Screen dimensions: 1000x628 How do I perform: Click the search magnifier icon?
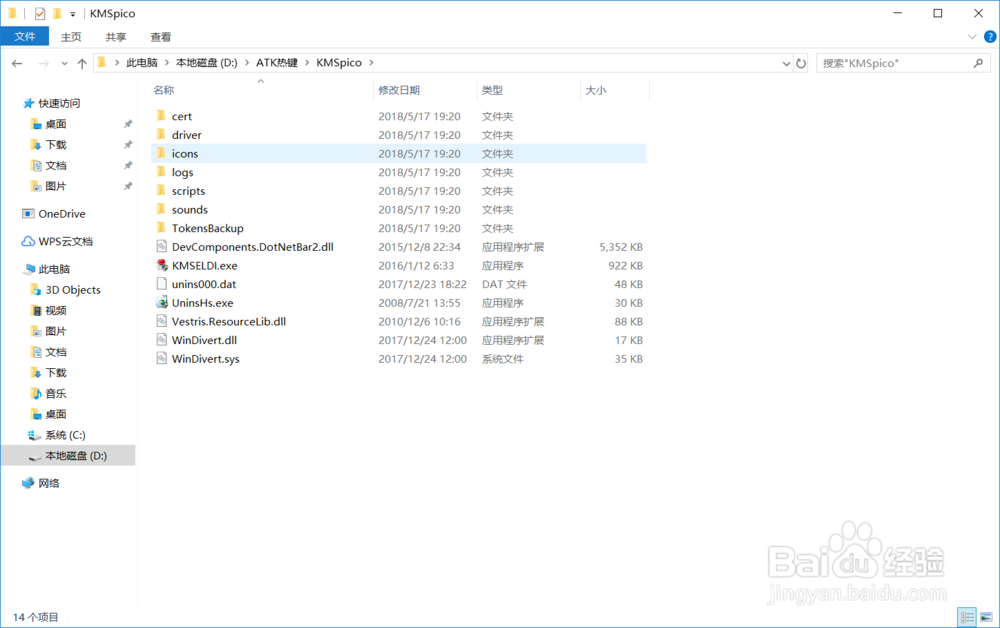[978, 63]
